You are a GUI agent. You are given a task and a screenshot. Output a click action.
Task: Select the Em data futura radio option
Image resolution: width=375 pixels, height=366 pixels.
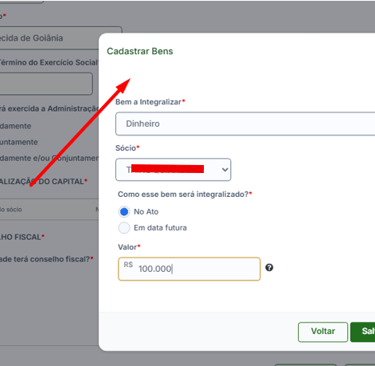coord(124,228)
